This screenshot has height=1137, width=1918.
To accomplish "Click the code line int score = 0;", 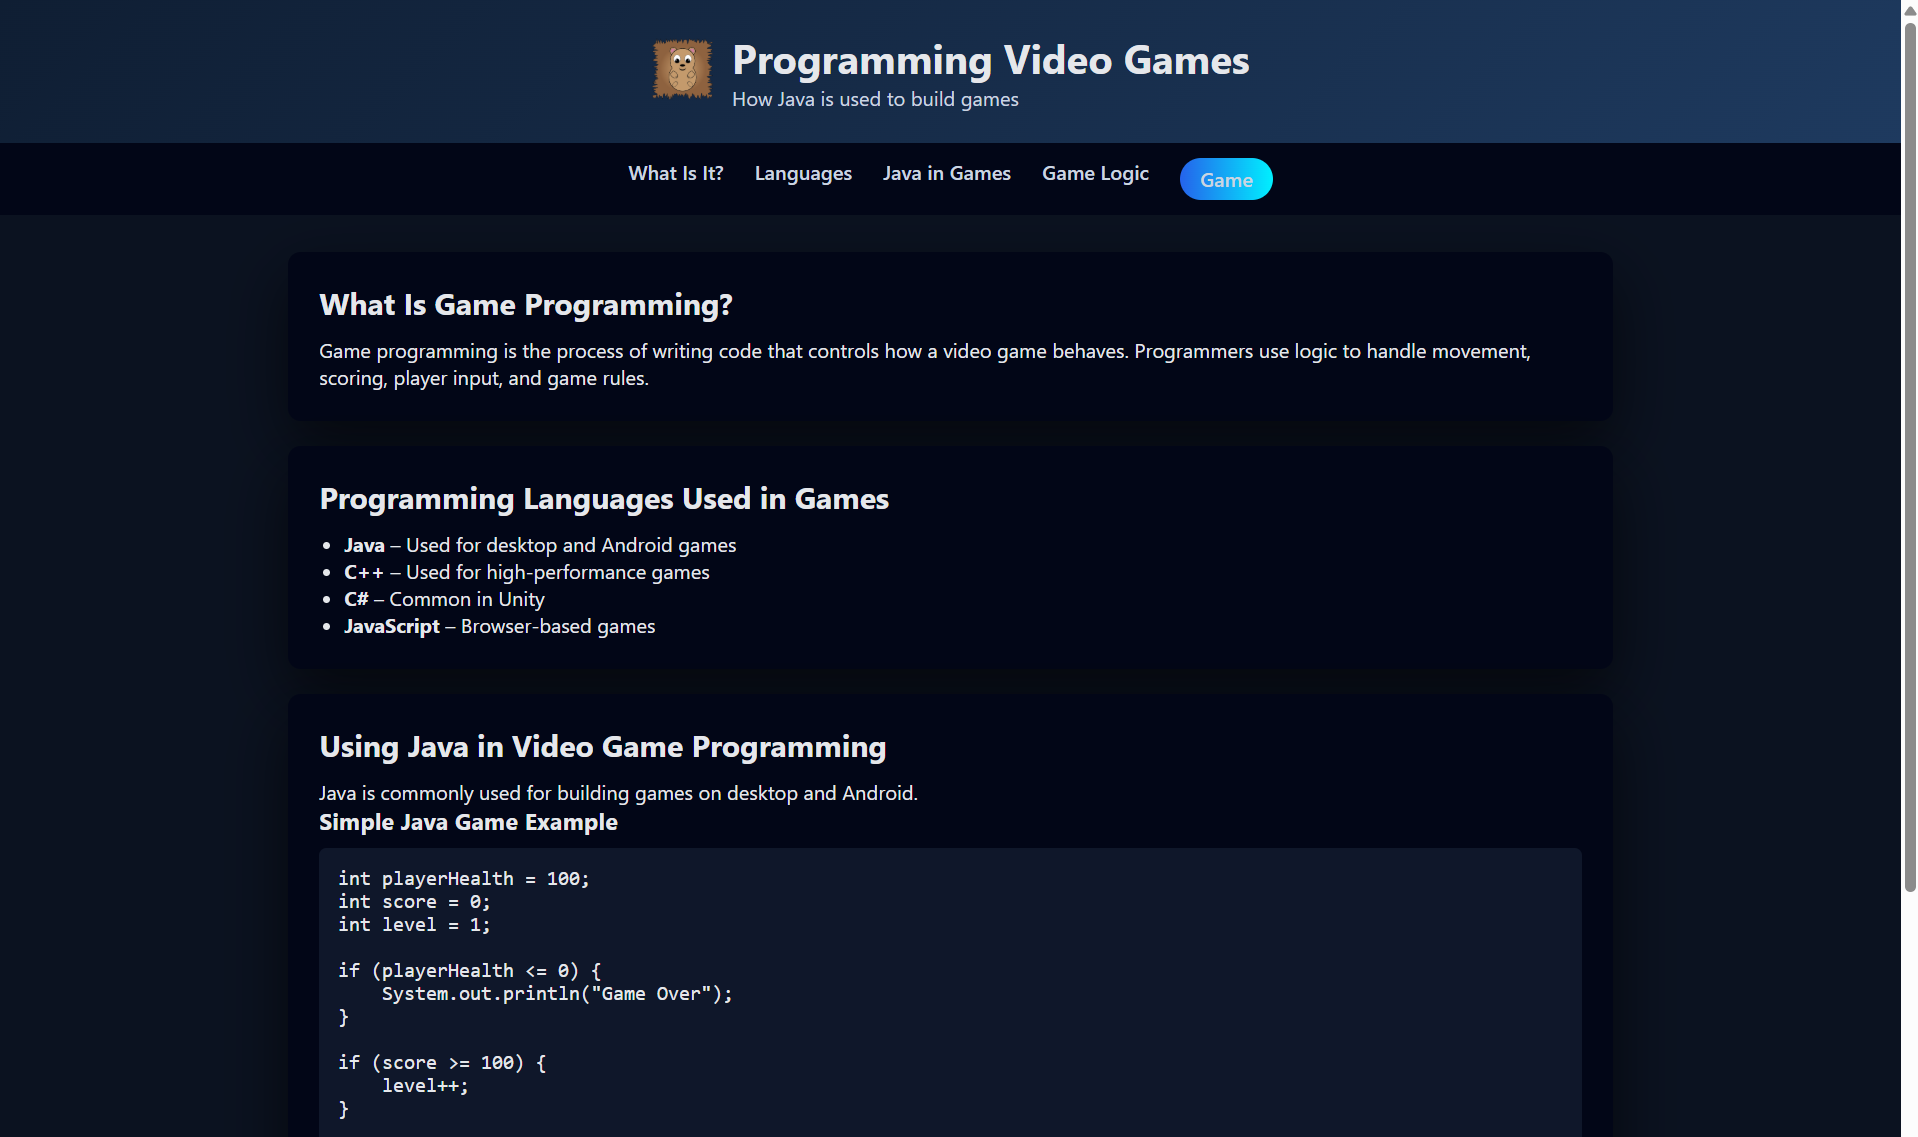I will 414,902.
